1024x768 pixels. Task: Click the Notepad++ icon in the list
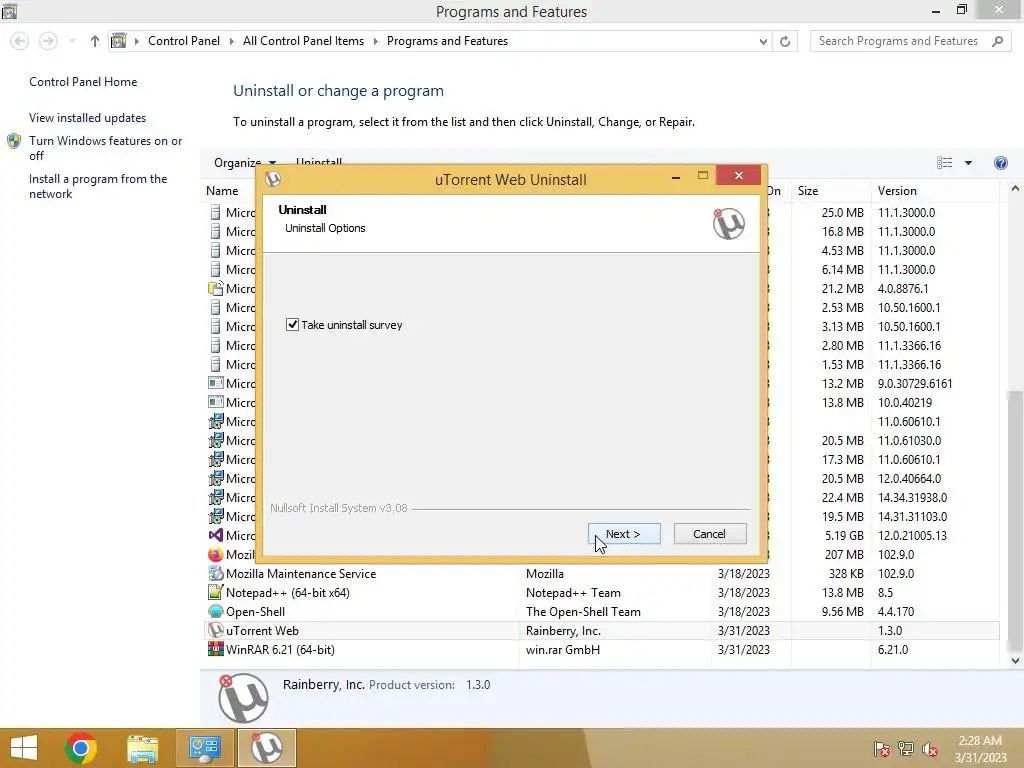click(x=216, y=593)
